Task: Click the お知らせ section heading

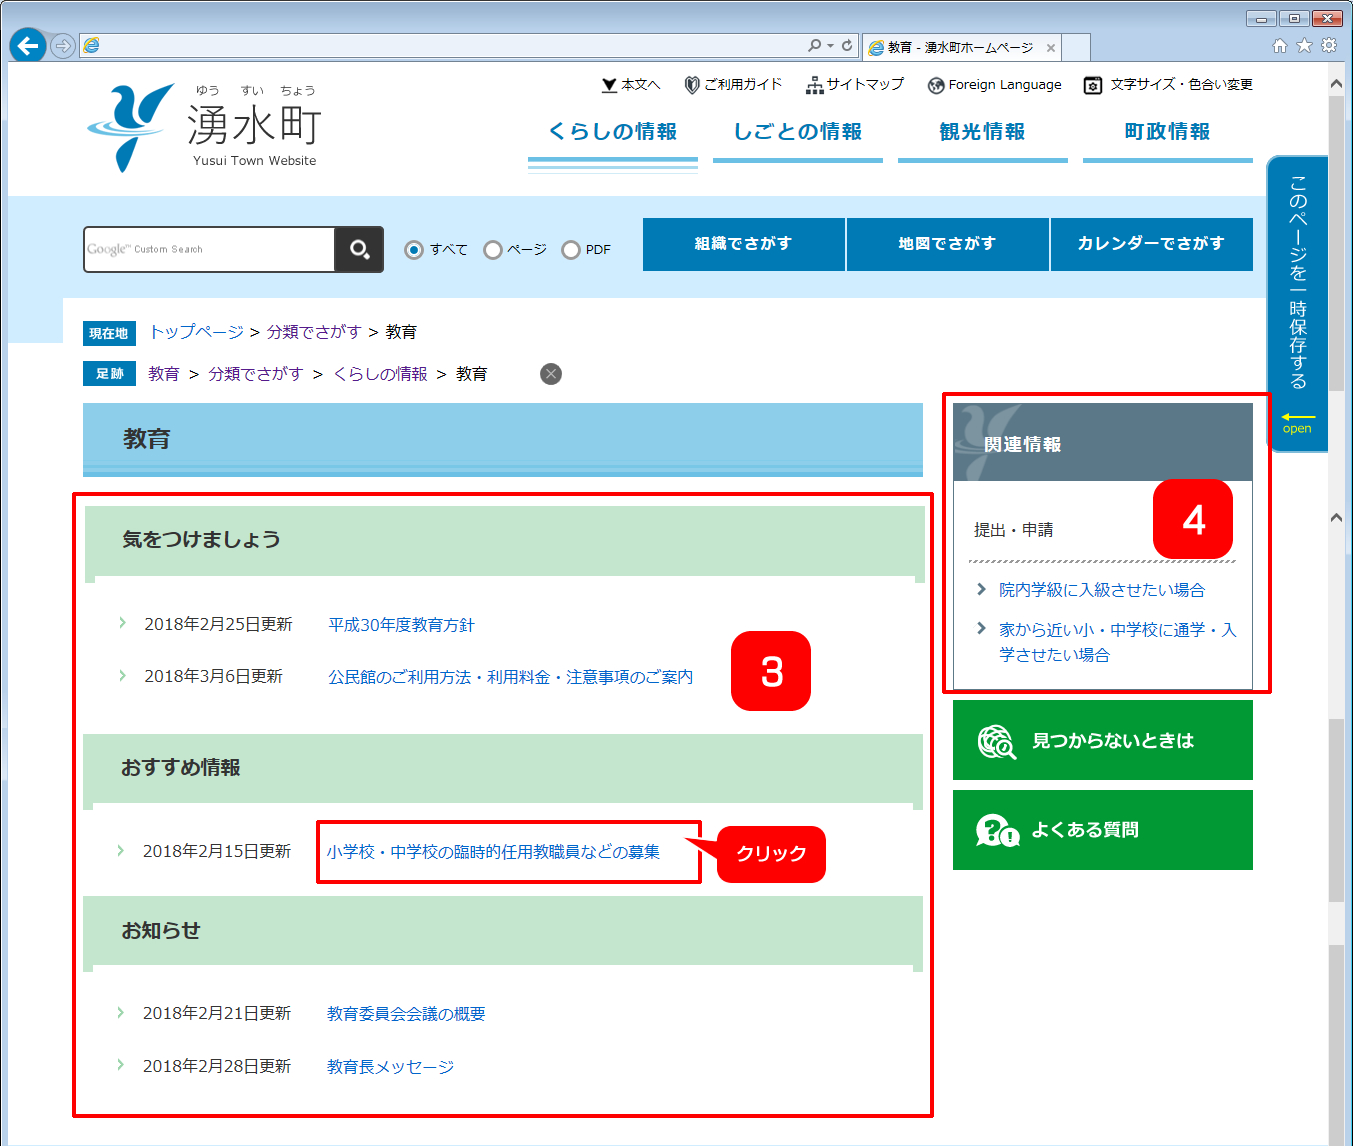Action: coord(161,931)
